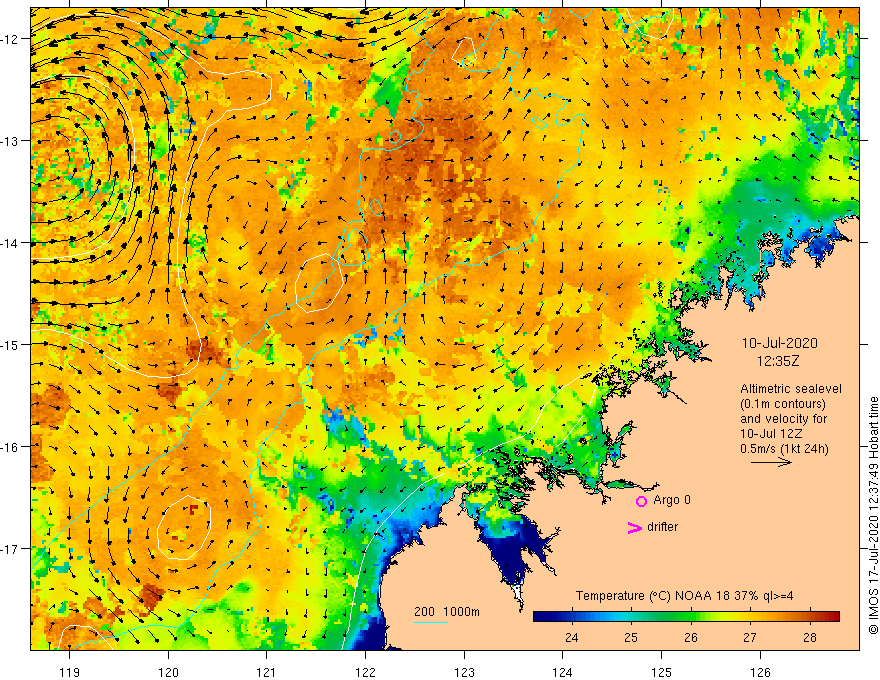Click the magenta drifter legend symbol
The width and height of the screenshot is (880, 680).
(x=634, y=527)
